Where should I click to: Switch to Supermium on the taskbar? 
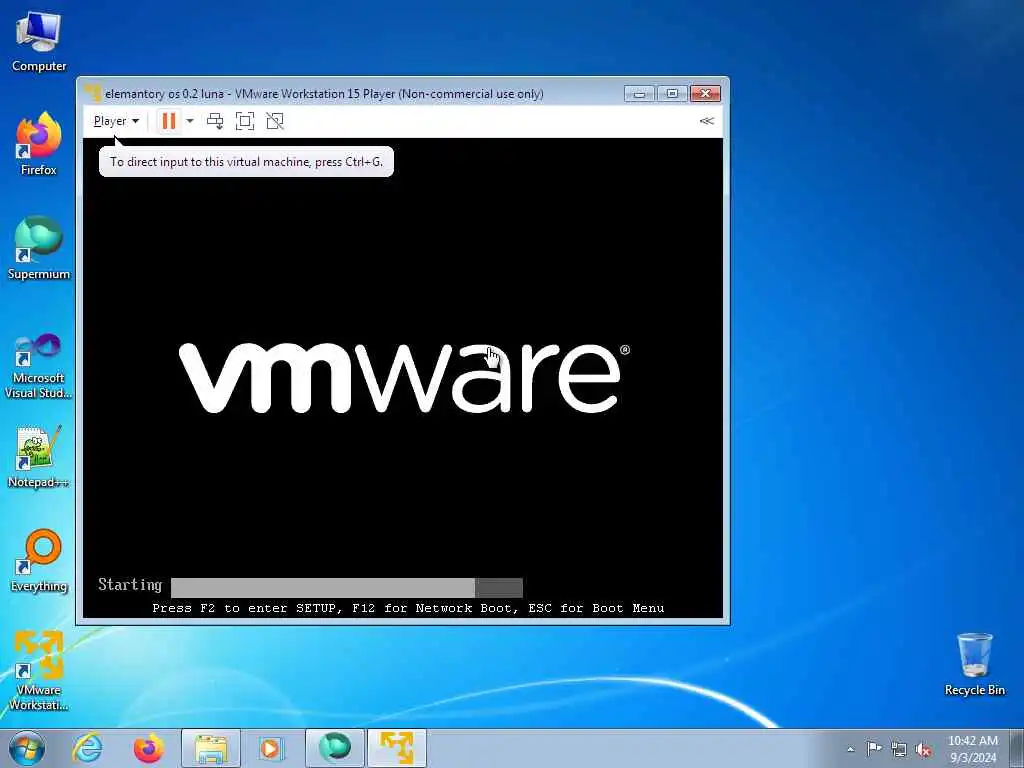coord(334,748)
